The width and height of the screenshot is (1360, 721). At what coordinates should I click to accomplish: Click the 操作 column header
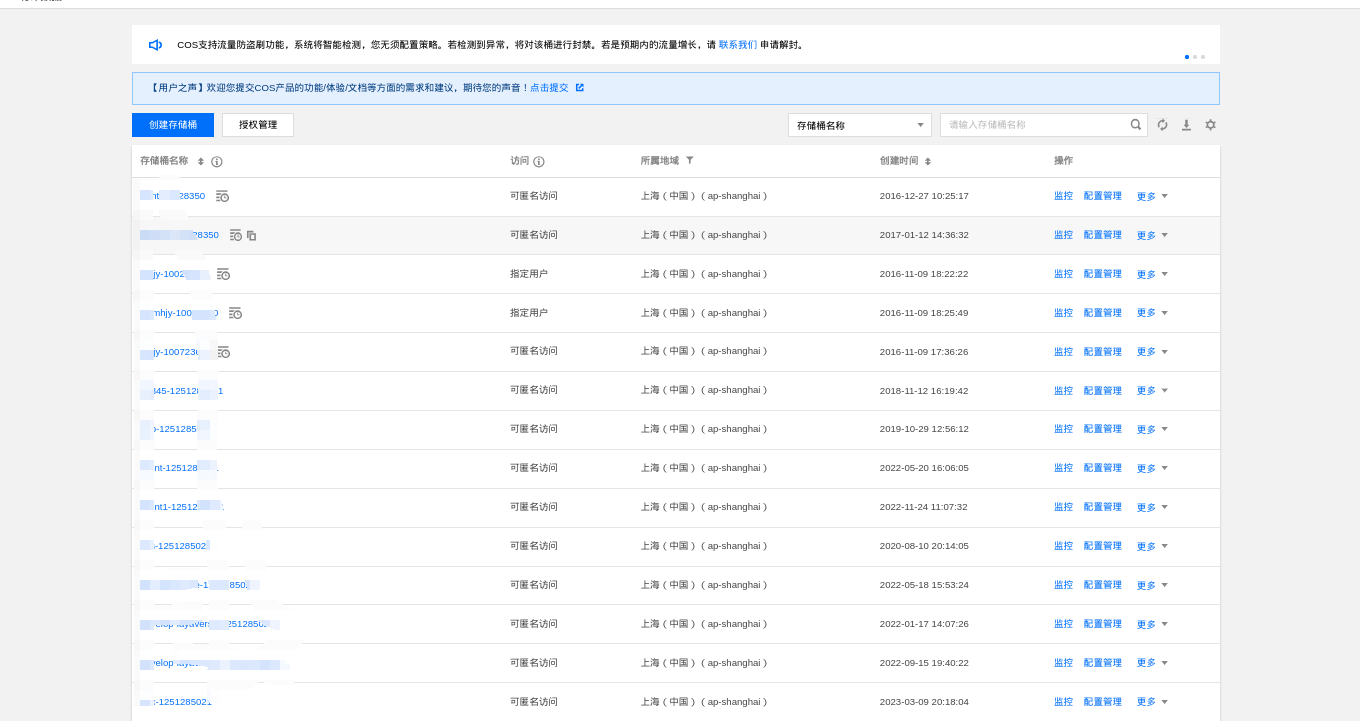click(x=1063, y=161)
